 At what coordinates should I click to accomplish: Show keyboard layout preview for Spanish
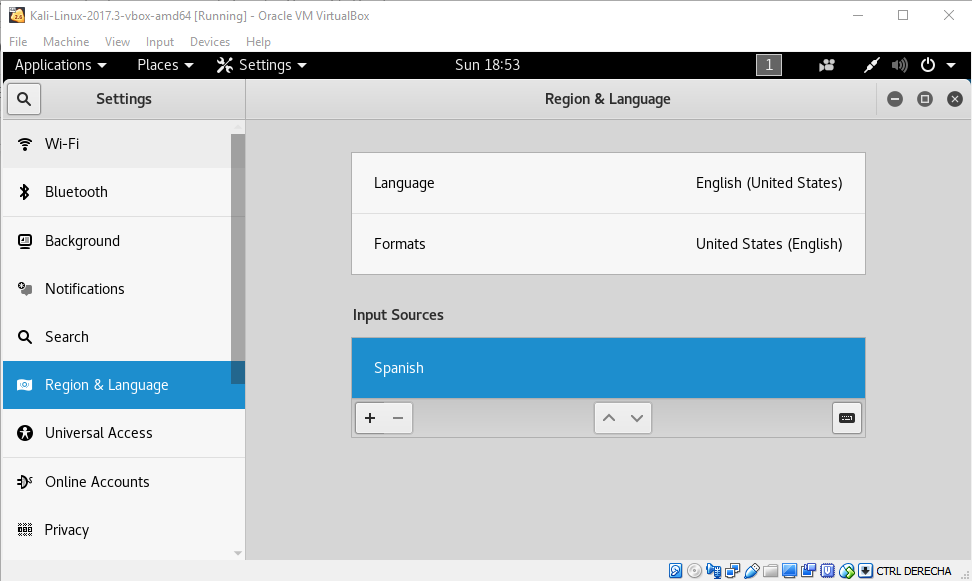(846, 418)
